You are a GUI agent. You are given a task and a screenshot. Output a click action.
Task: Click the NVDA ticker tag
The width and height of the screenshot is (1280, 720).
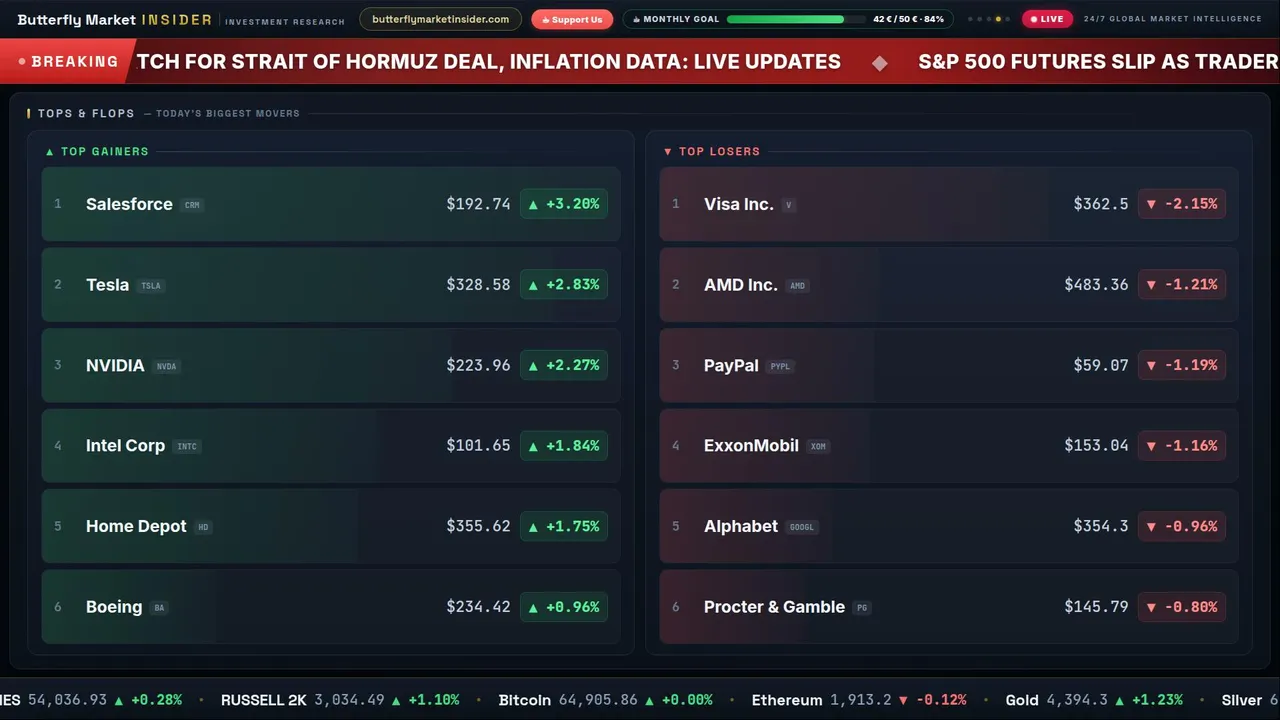(x=166, y=366)
